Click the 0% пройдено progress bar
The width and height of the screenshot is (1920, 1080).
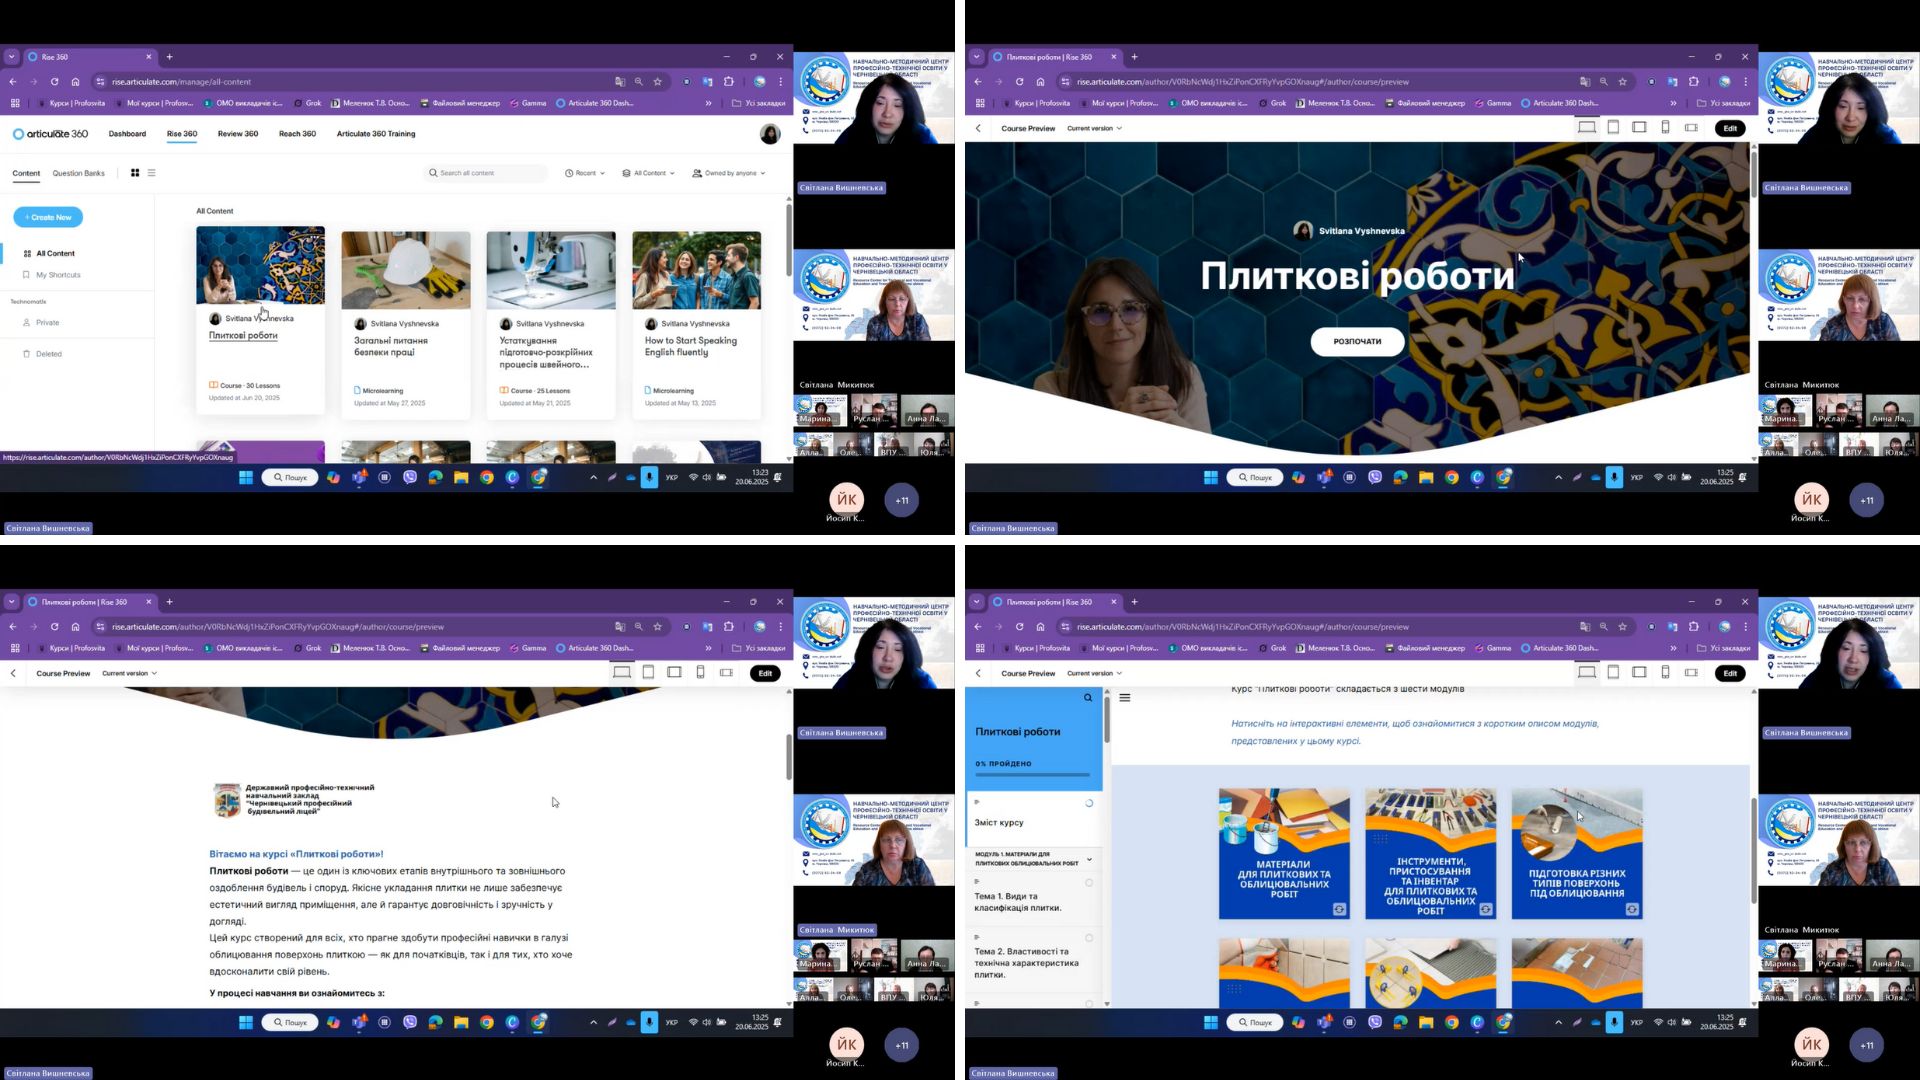point(1032,774)
